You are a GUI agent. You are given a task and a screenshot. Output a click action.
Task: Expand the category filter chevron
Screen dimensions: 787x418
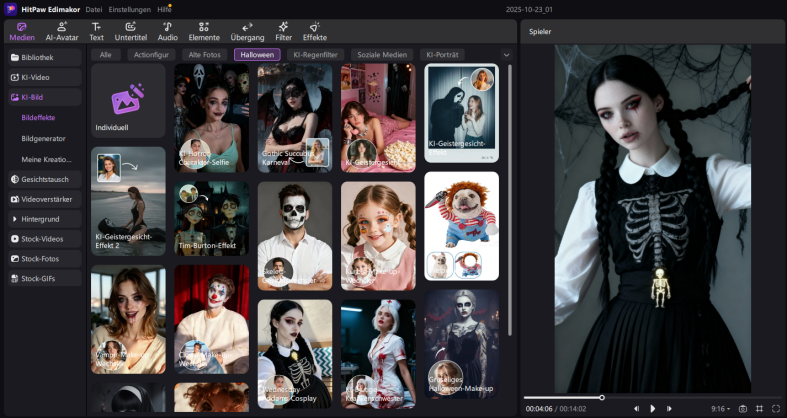tap(506, 55)
